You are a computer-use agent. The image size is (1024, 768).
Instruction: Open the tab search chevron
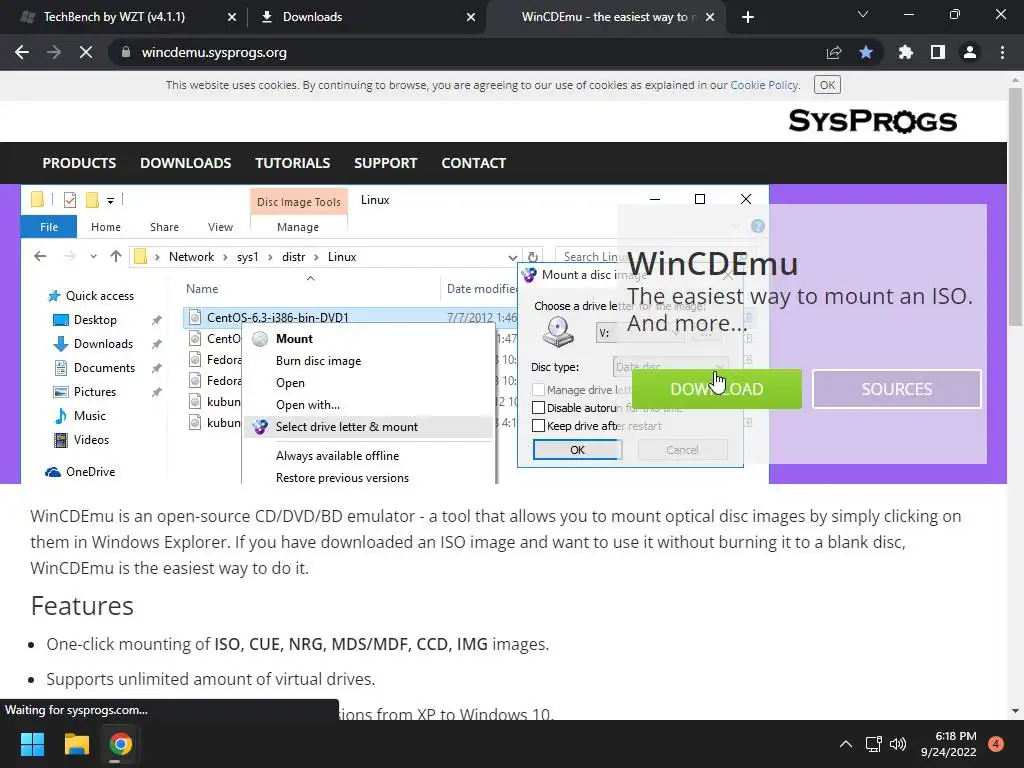[x=863, y=14]
